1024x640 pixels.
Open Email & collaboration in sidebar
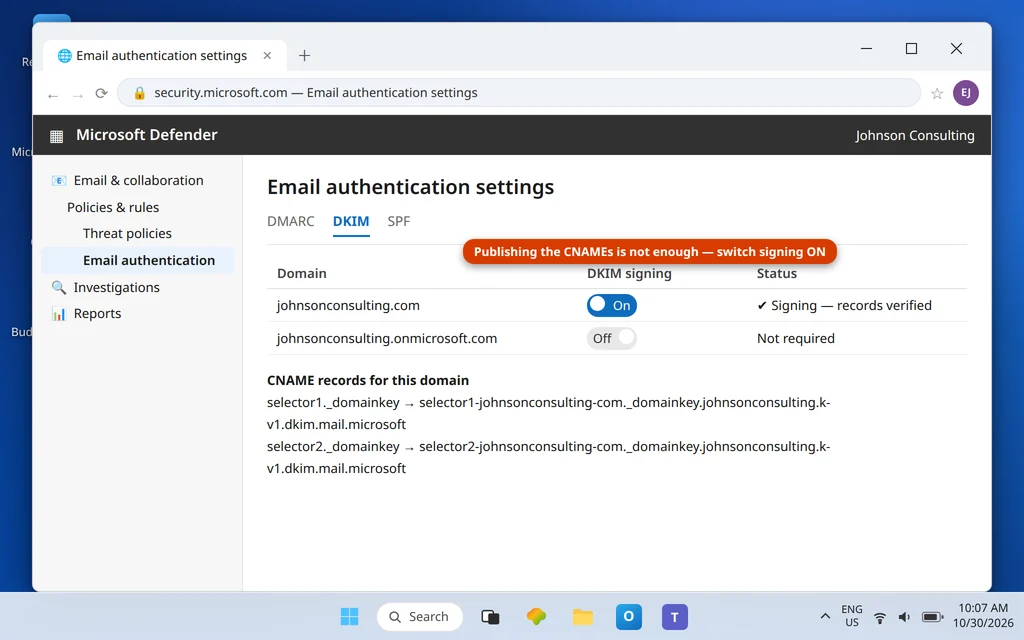138,180
